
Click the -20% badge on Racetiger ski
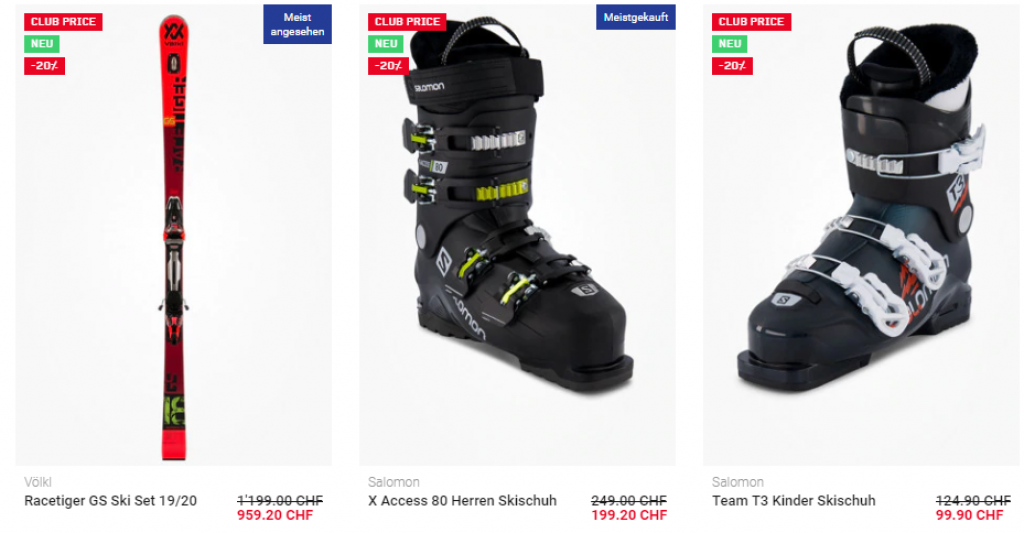44,66
